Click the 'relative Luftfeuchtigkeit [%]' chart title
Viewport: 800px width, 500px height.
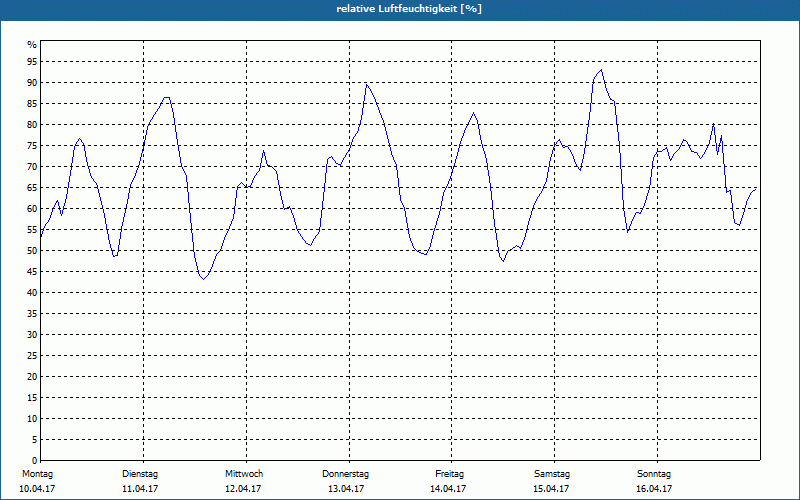coord(409,9)
